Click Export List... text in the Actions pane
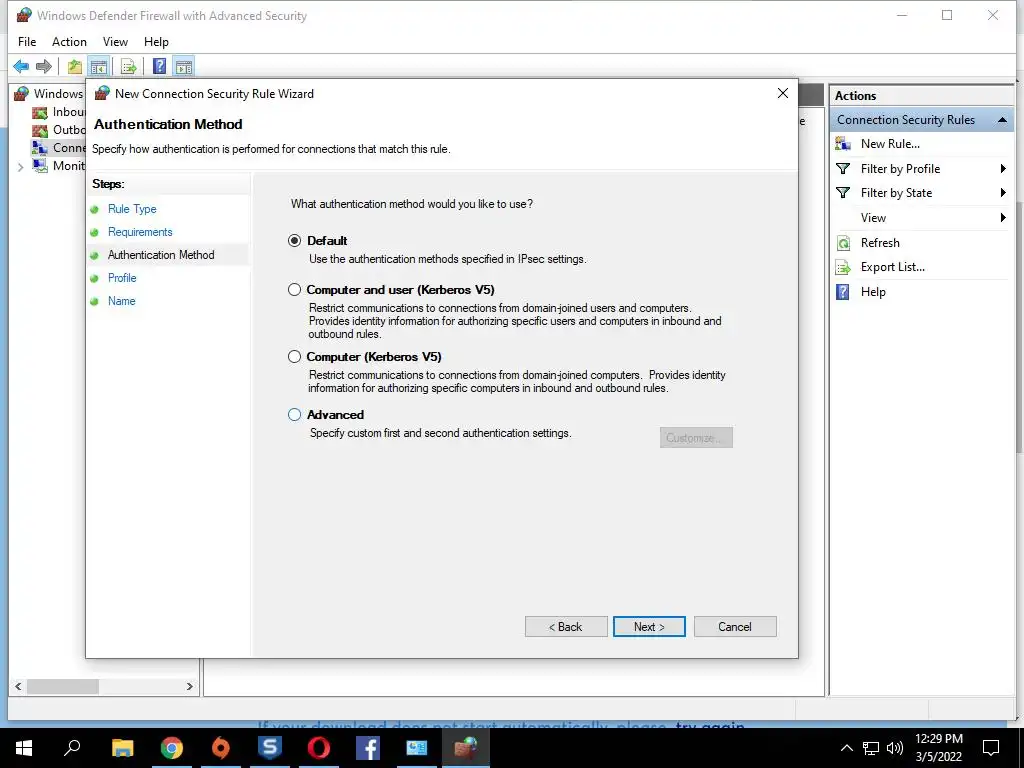This screenshot has width=1024, height=768. pos(892,267)
